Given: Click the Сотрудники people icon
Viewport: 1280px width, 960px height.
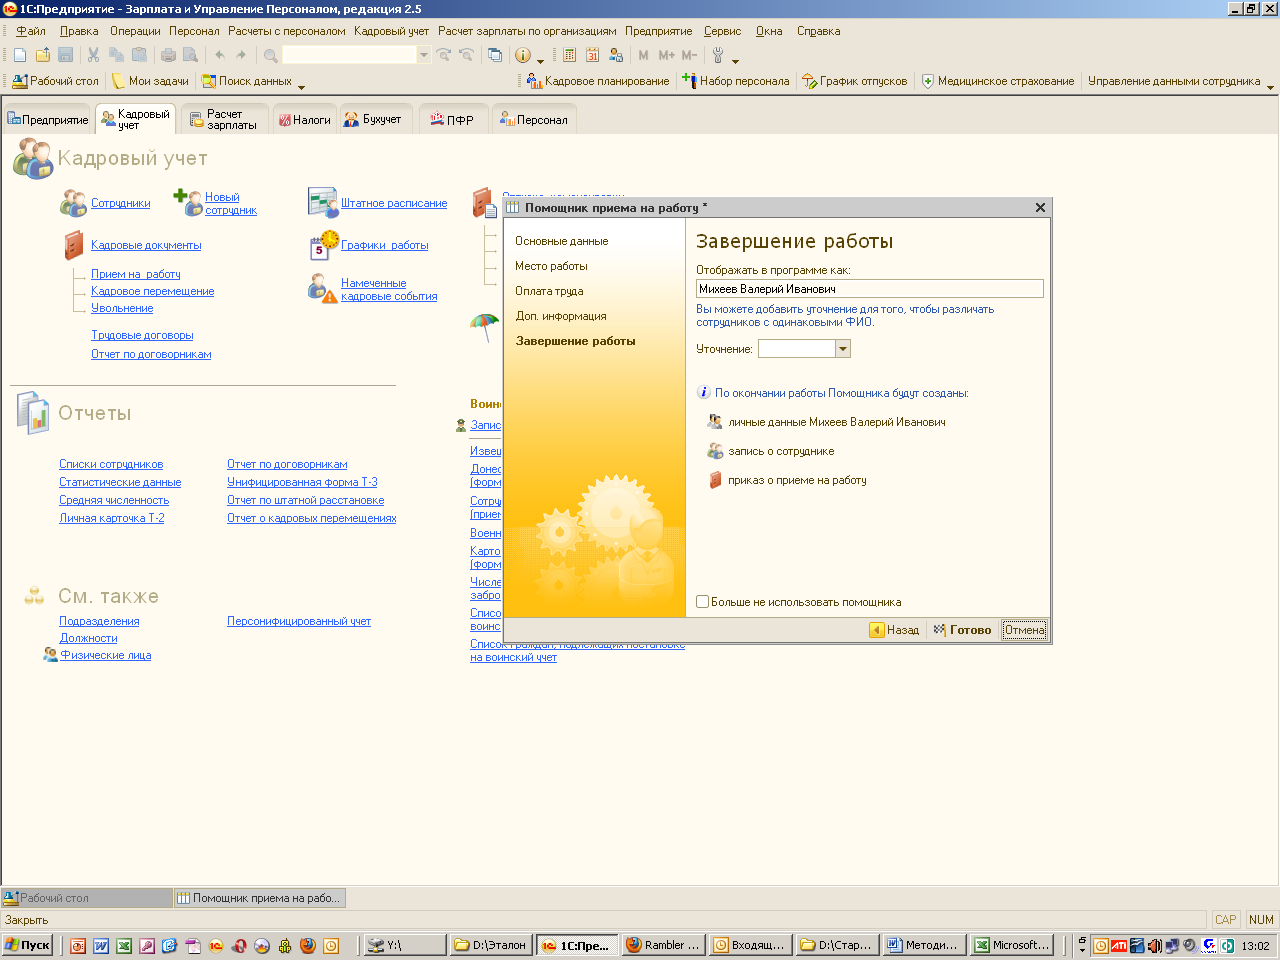Looking at the screenshot, I should pyautogui.click(x=73, y=203).
